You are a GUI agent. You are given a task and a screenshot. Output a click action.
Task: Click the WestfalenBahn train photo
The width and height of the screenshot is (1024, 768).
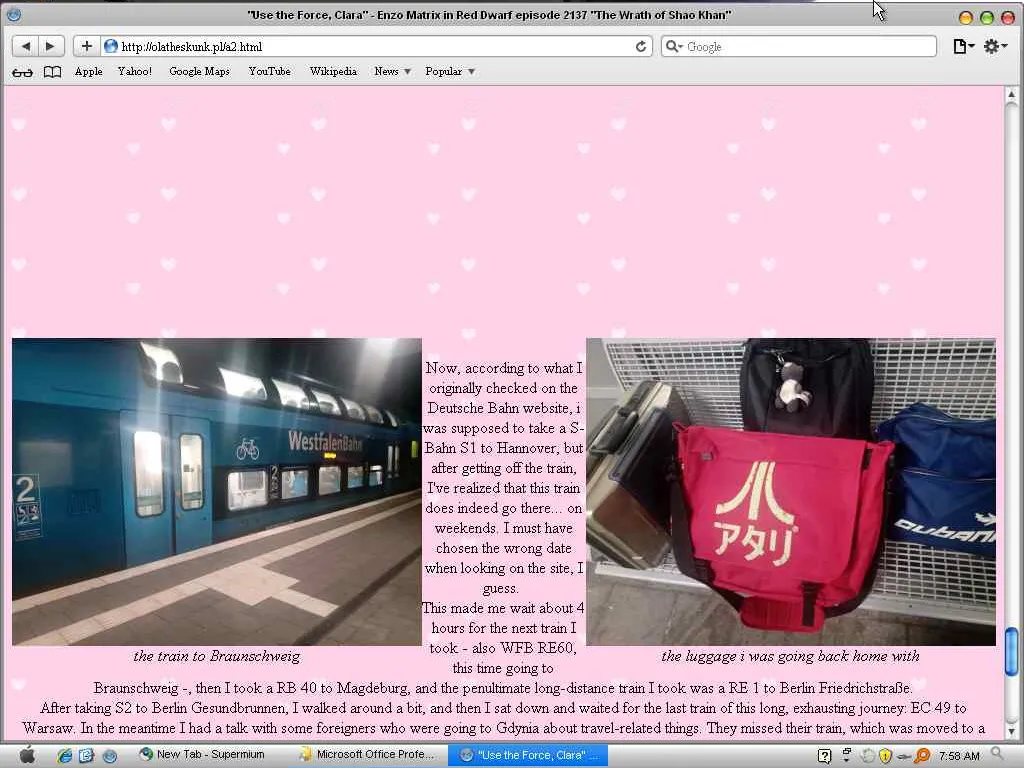tap(217, 492)
